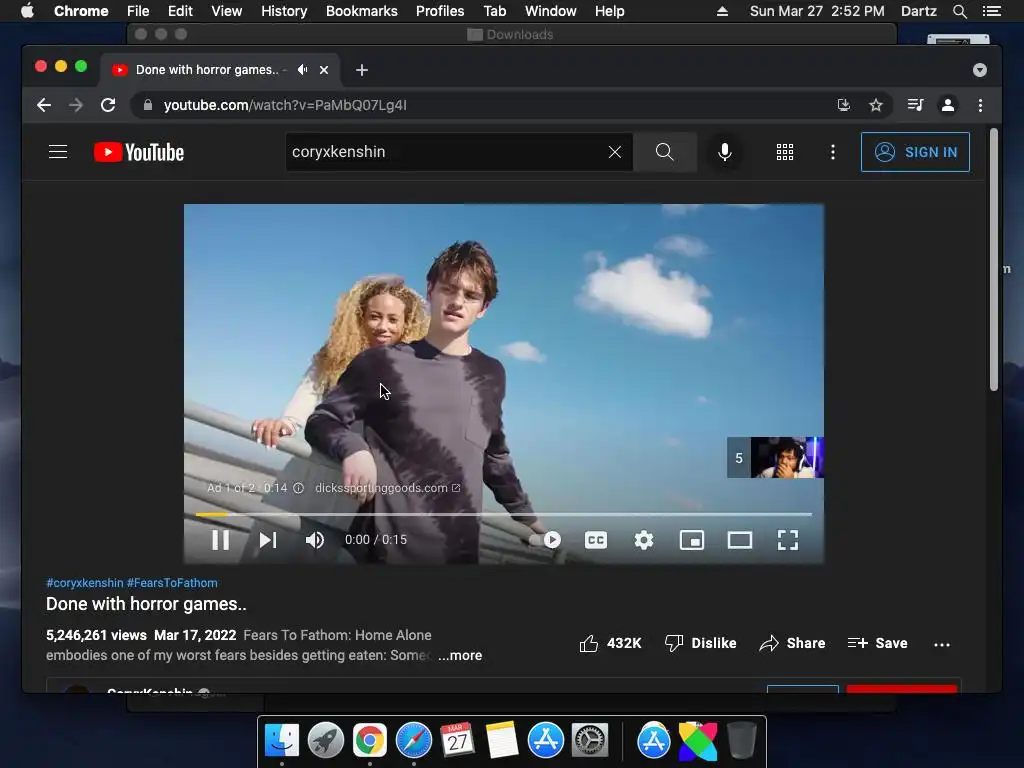
Task: Open YouTube settings three-dot menu
Action: [x=833, y=152]
